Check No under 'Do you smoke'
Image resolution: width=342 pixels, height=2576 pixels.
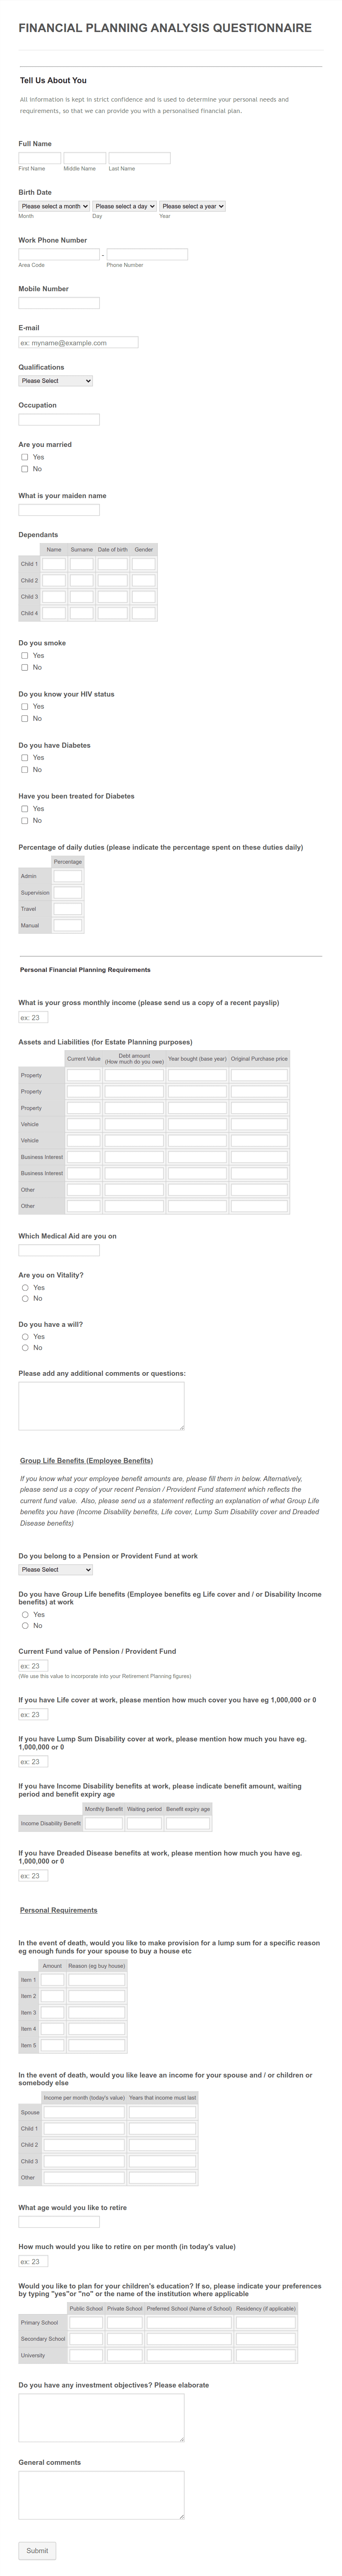[25, 668]
